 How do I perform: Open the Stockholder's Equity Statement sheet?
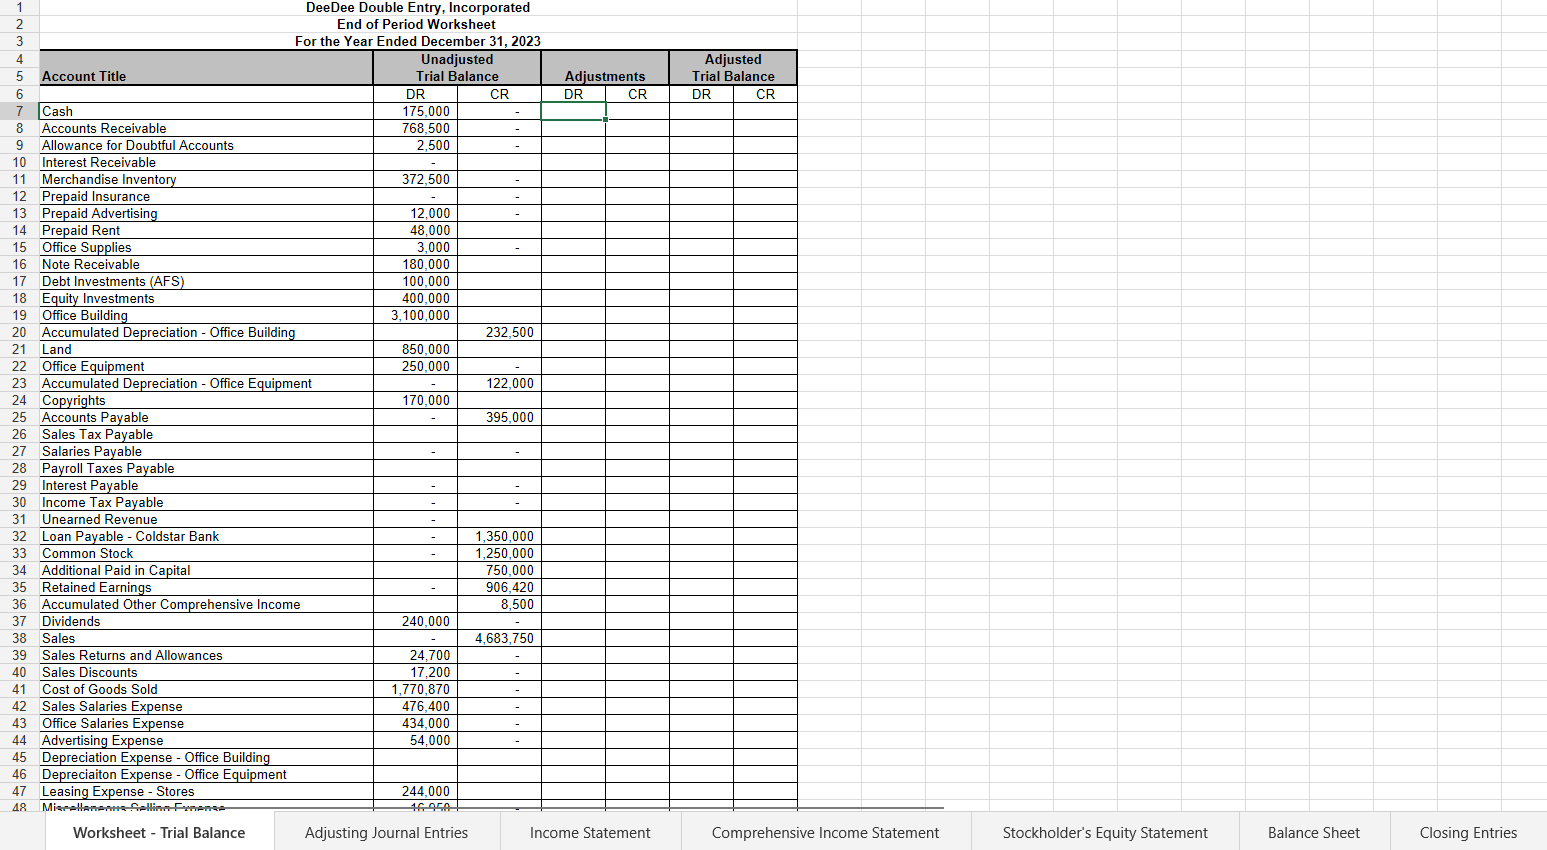click(x=1103, y=832)
